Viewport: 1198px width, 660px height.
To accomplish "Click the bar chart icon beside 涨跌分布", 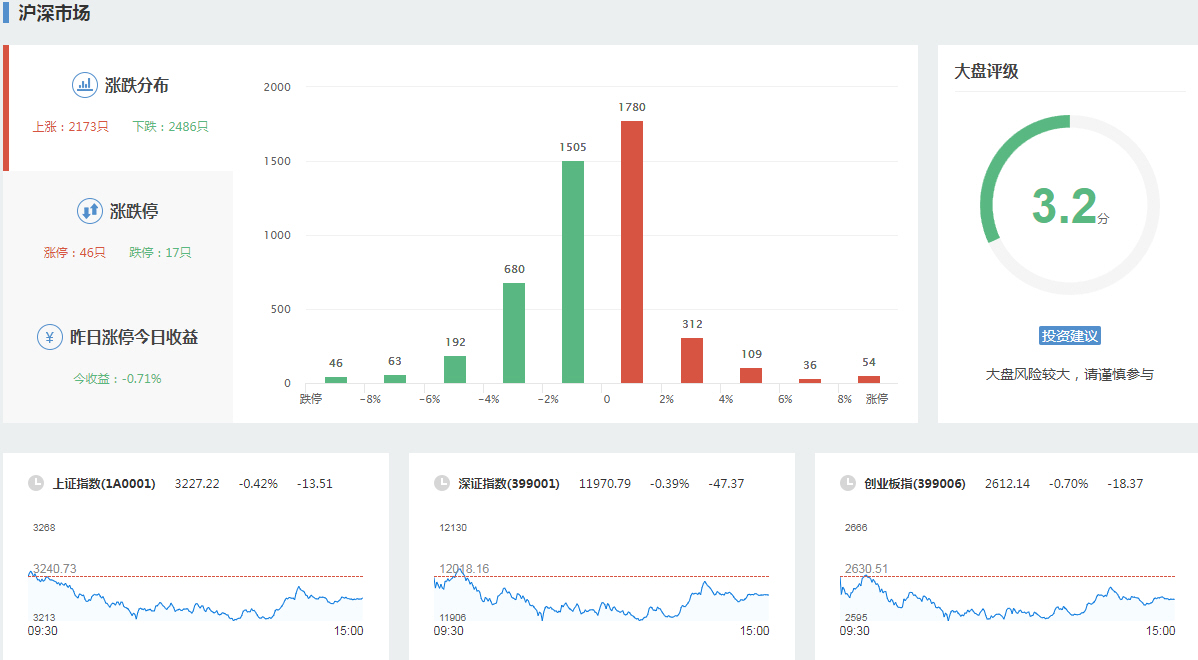I will click(x=85, y=85).
